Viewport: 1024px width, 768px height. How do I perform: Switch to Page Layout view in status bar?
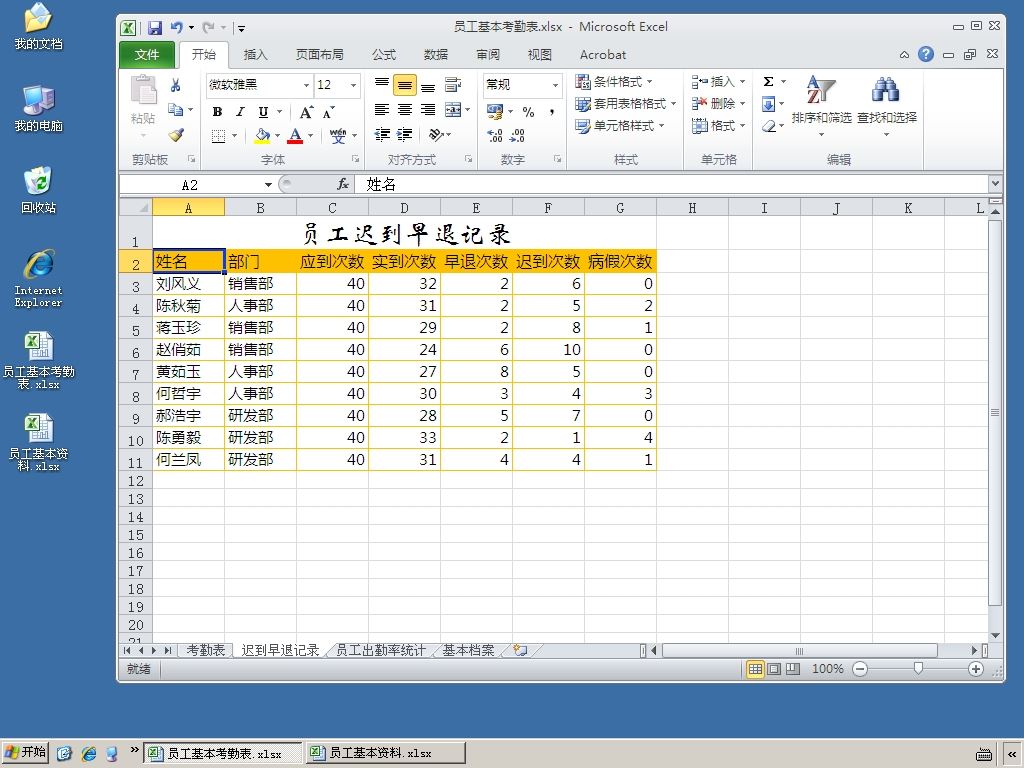[x=774, y=669]
